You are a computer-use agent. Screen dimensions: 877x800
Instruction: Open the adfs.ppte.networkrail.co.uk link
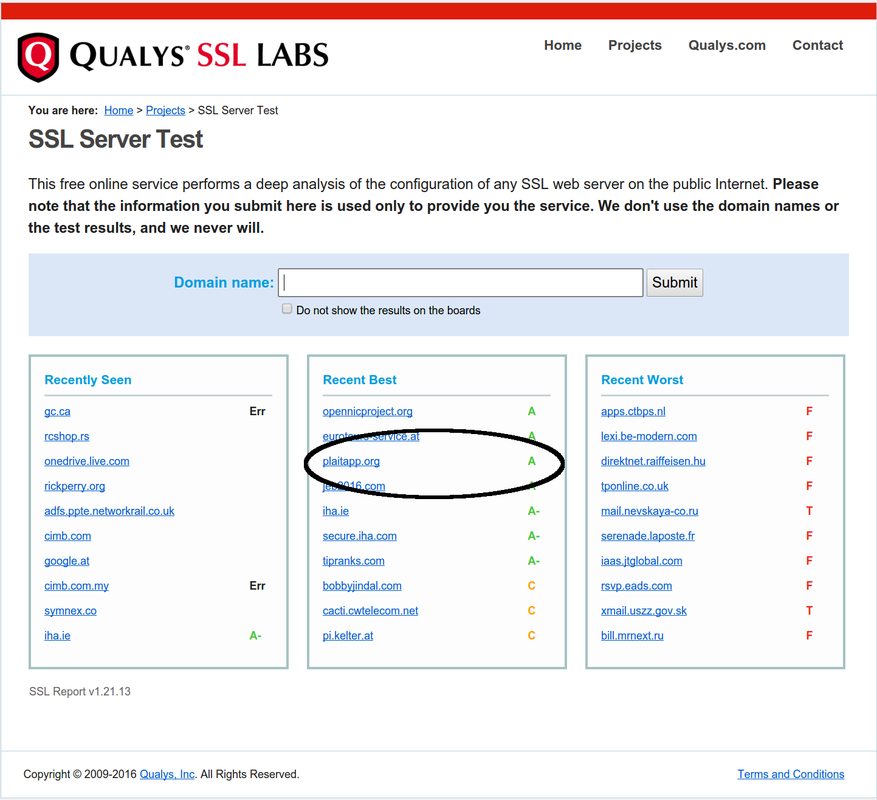tap(109, 511)
